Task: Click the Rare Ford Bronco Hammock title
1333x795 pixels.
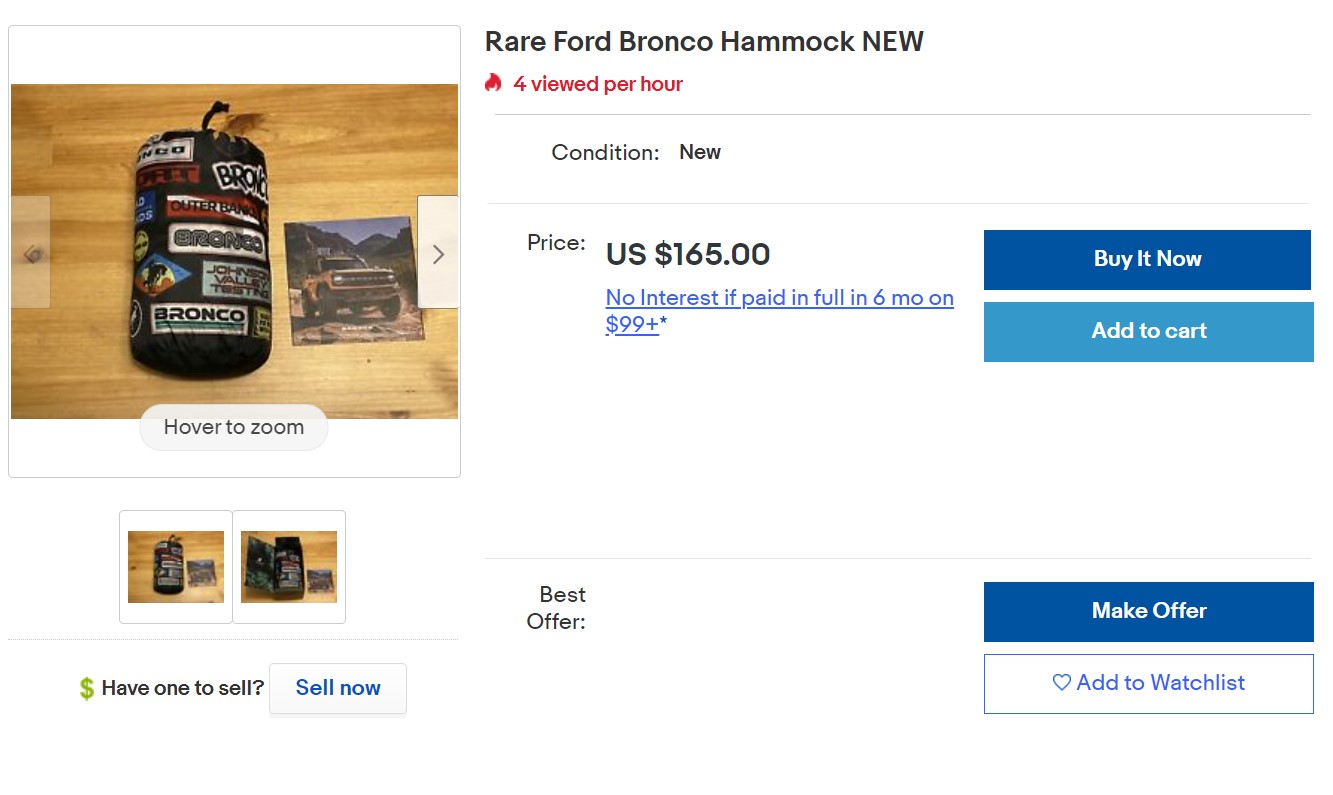Action: [x=704, y=42]
